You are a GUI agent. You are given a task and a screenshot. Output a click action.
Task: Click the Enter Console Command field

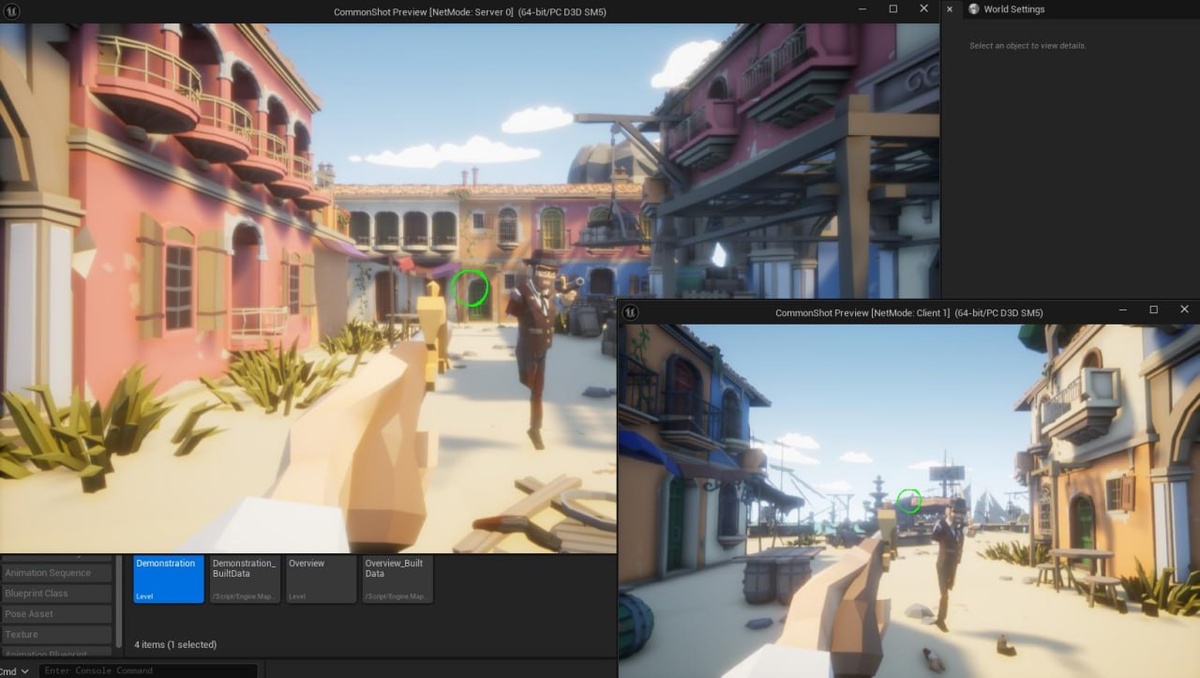pyautogui.click(x=148, y=671)
